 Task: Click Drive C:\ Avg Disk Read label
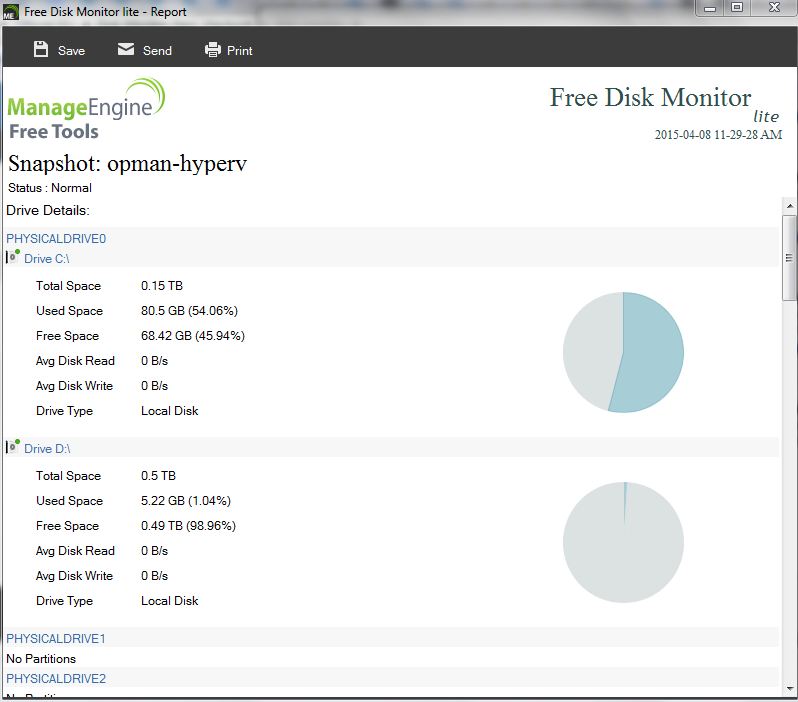(x=75, y=361)
